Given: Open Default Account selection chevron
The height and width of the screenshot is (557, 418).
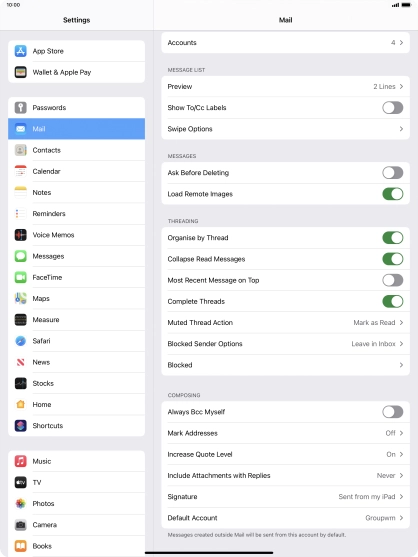Looking at the screenshot, I should tap(401, 518).
